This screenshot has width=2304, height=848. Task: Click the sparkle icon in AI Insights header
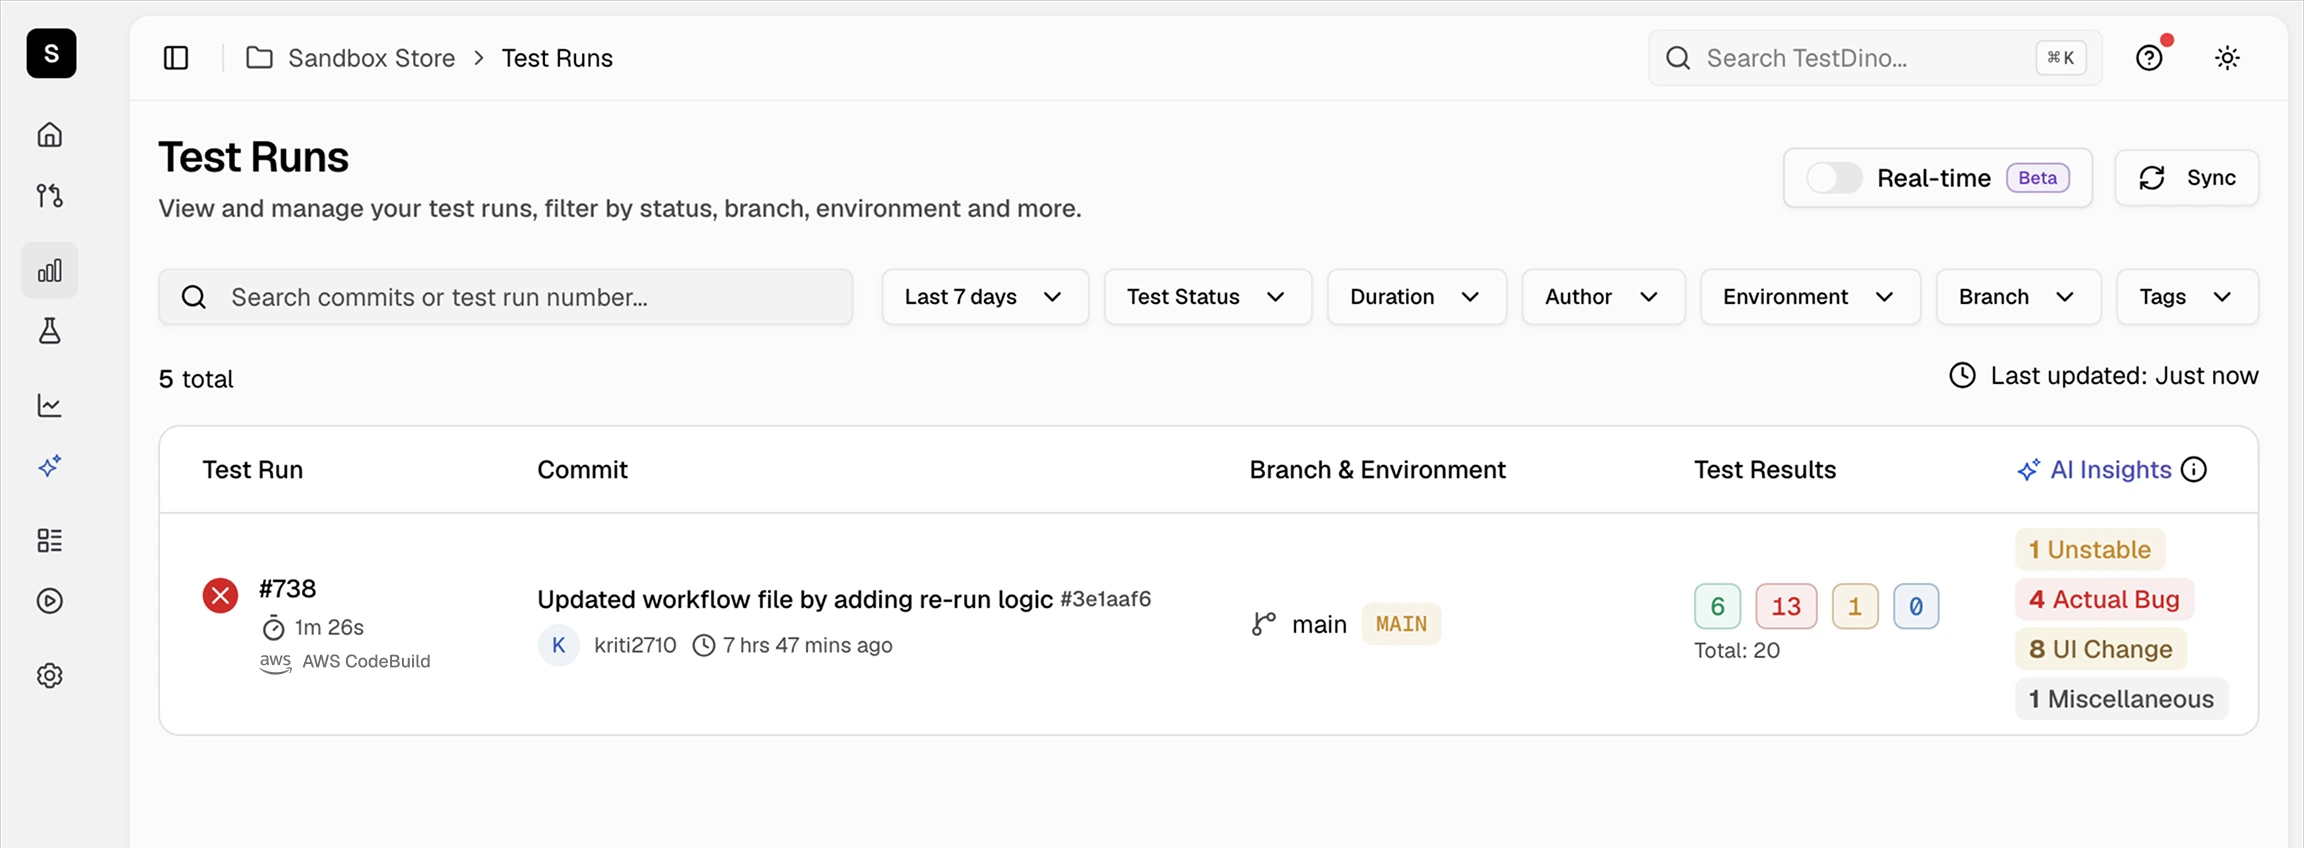coord(2029,470)
